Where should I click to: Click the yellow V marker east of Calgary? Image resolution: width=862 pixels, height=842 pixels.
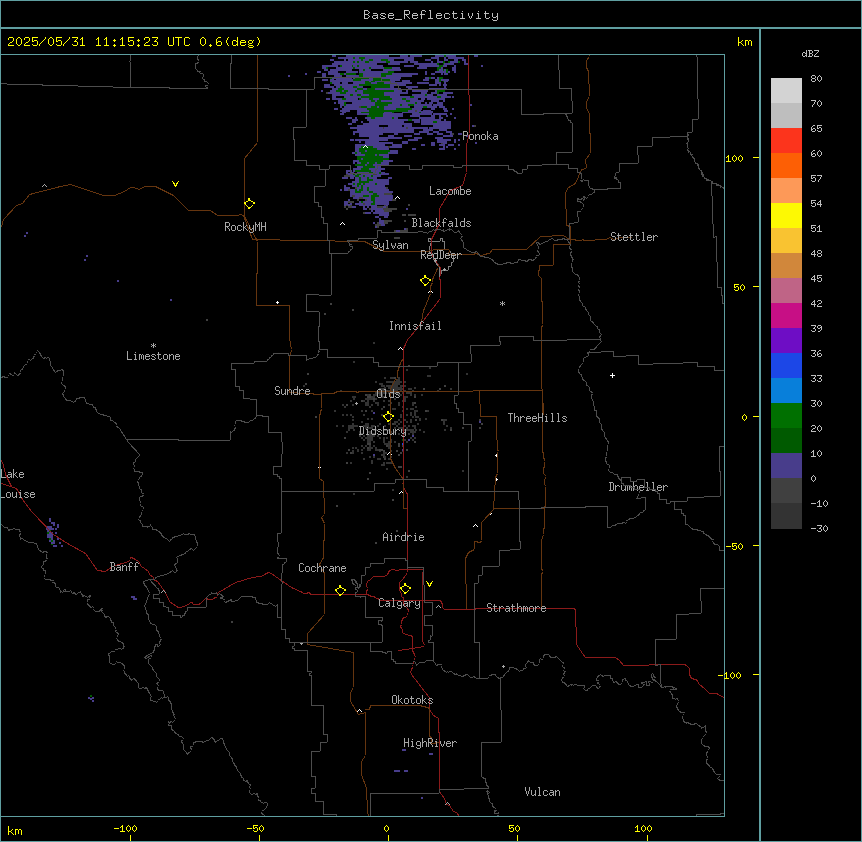pyautogui.click(x=429, y=584)
